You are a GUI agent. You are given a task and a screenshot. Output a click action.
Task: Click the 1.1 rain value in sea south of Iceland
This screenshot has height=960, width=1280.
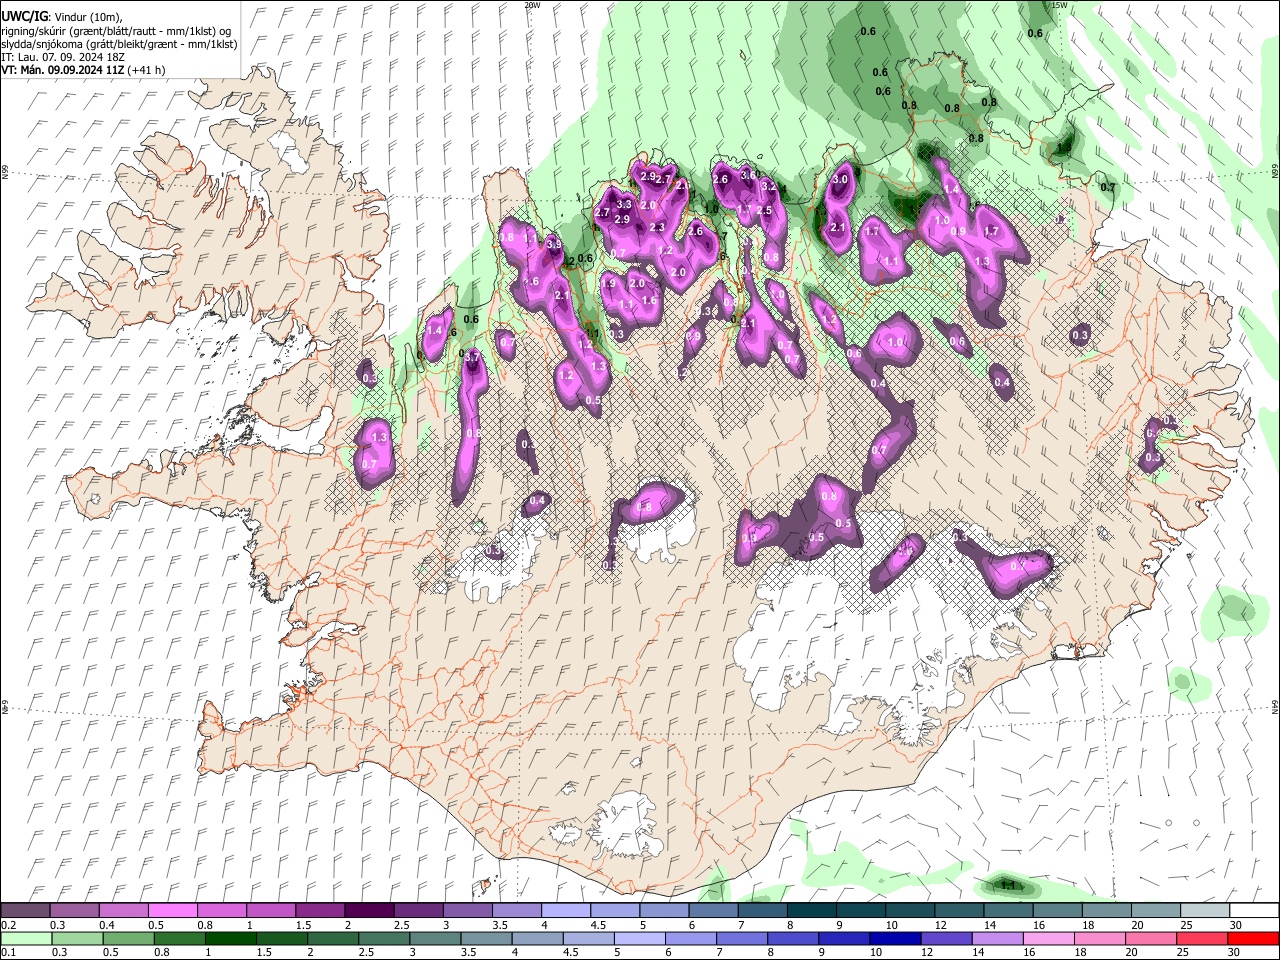(x=1008, y=885)
